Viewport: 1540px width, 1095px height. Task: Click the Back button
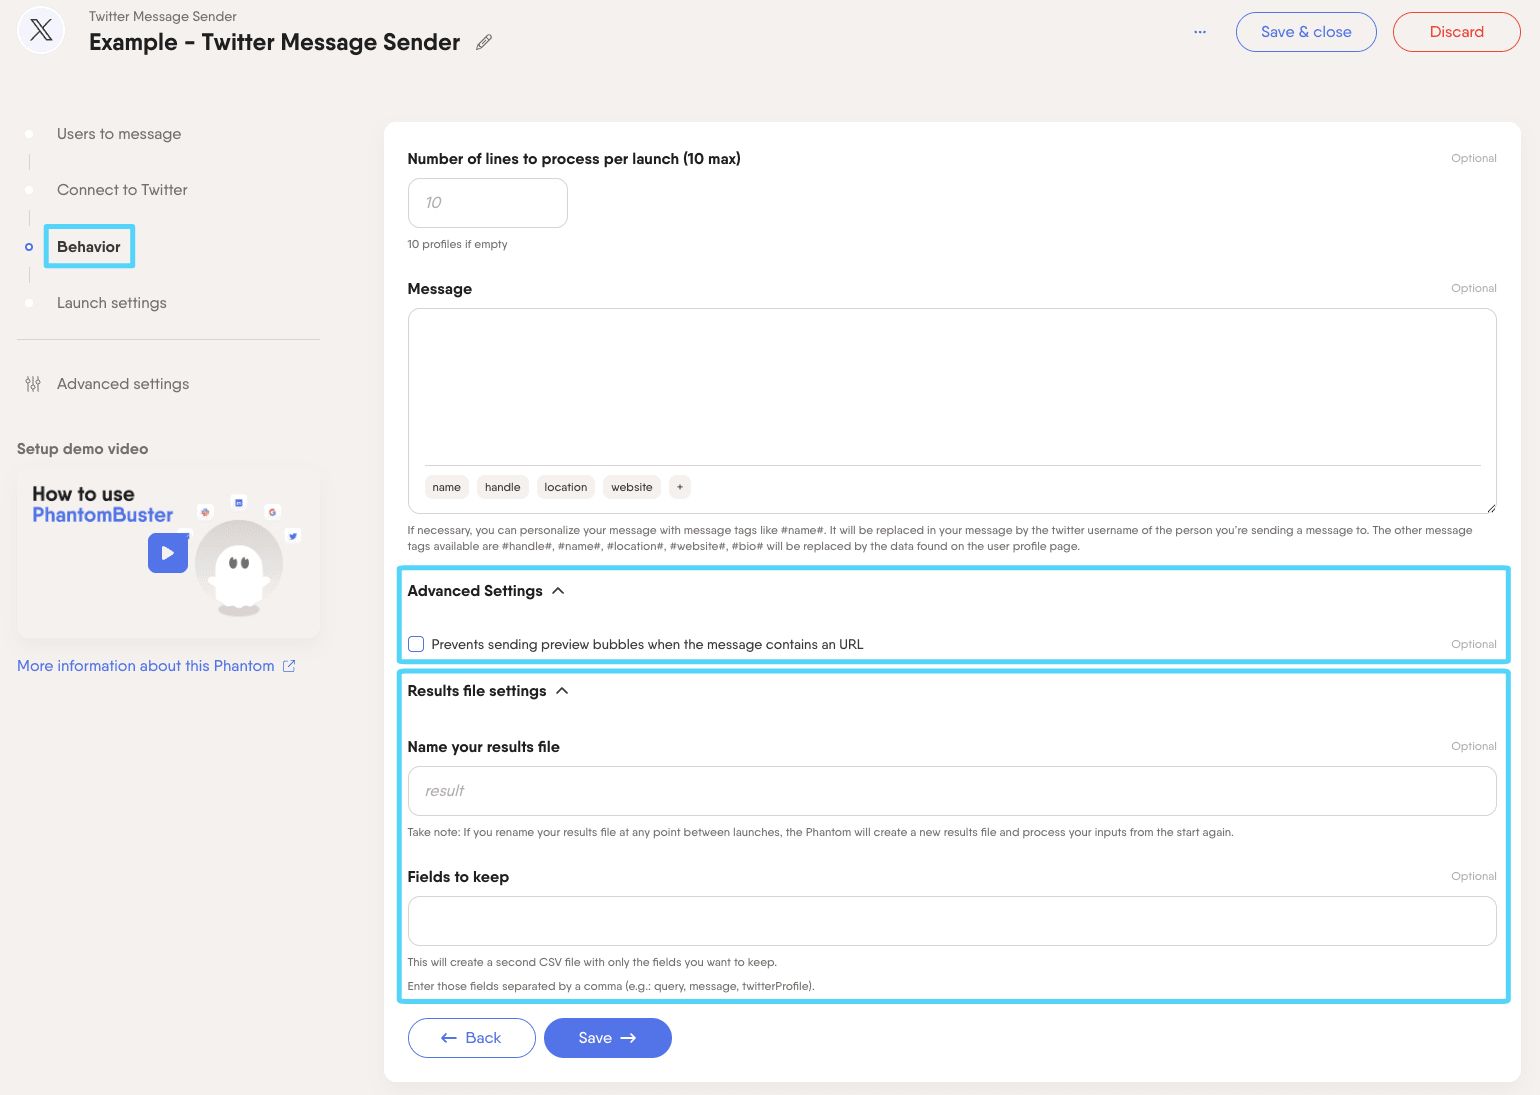coord(471,1038)
